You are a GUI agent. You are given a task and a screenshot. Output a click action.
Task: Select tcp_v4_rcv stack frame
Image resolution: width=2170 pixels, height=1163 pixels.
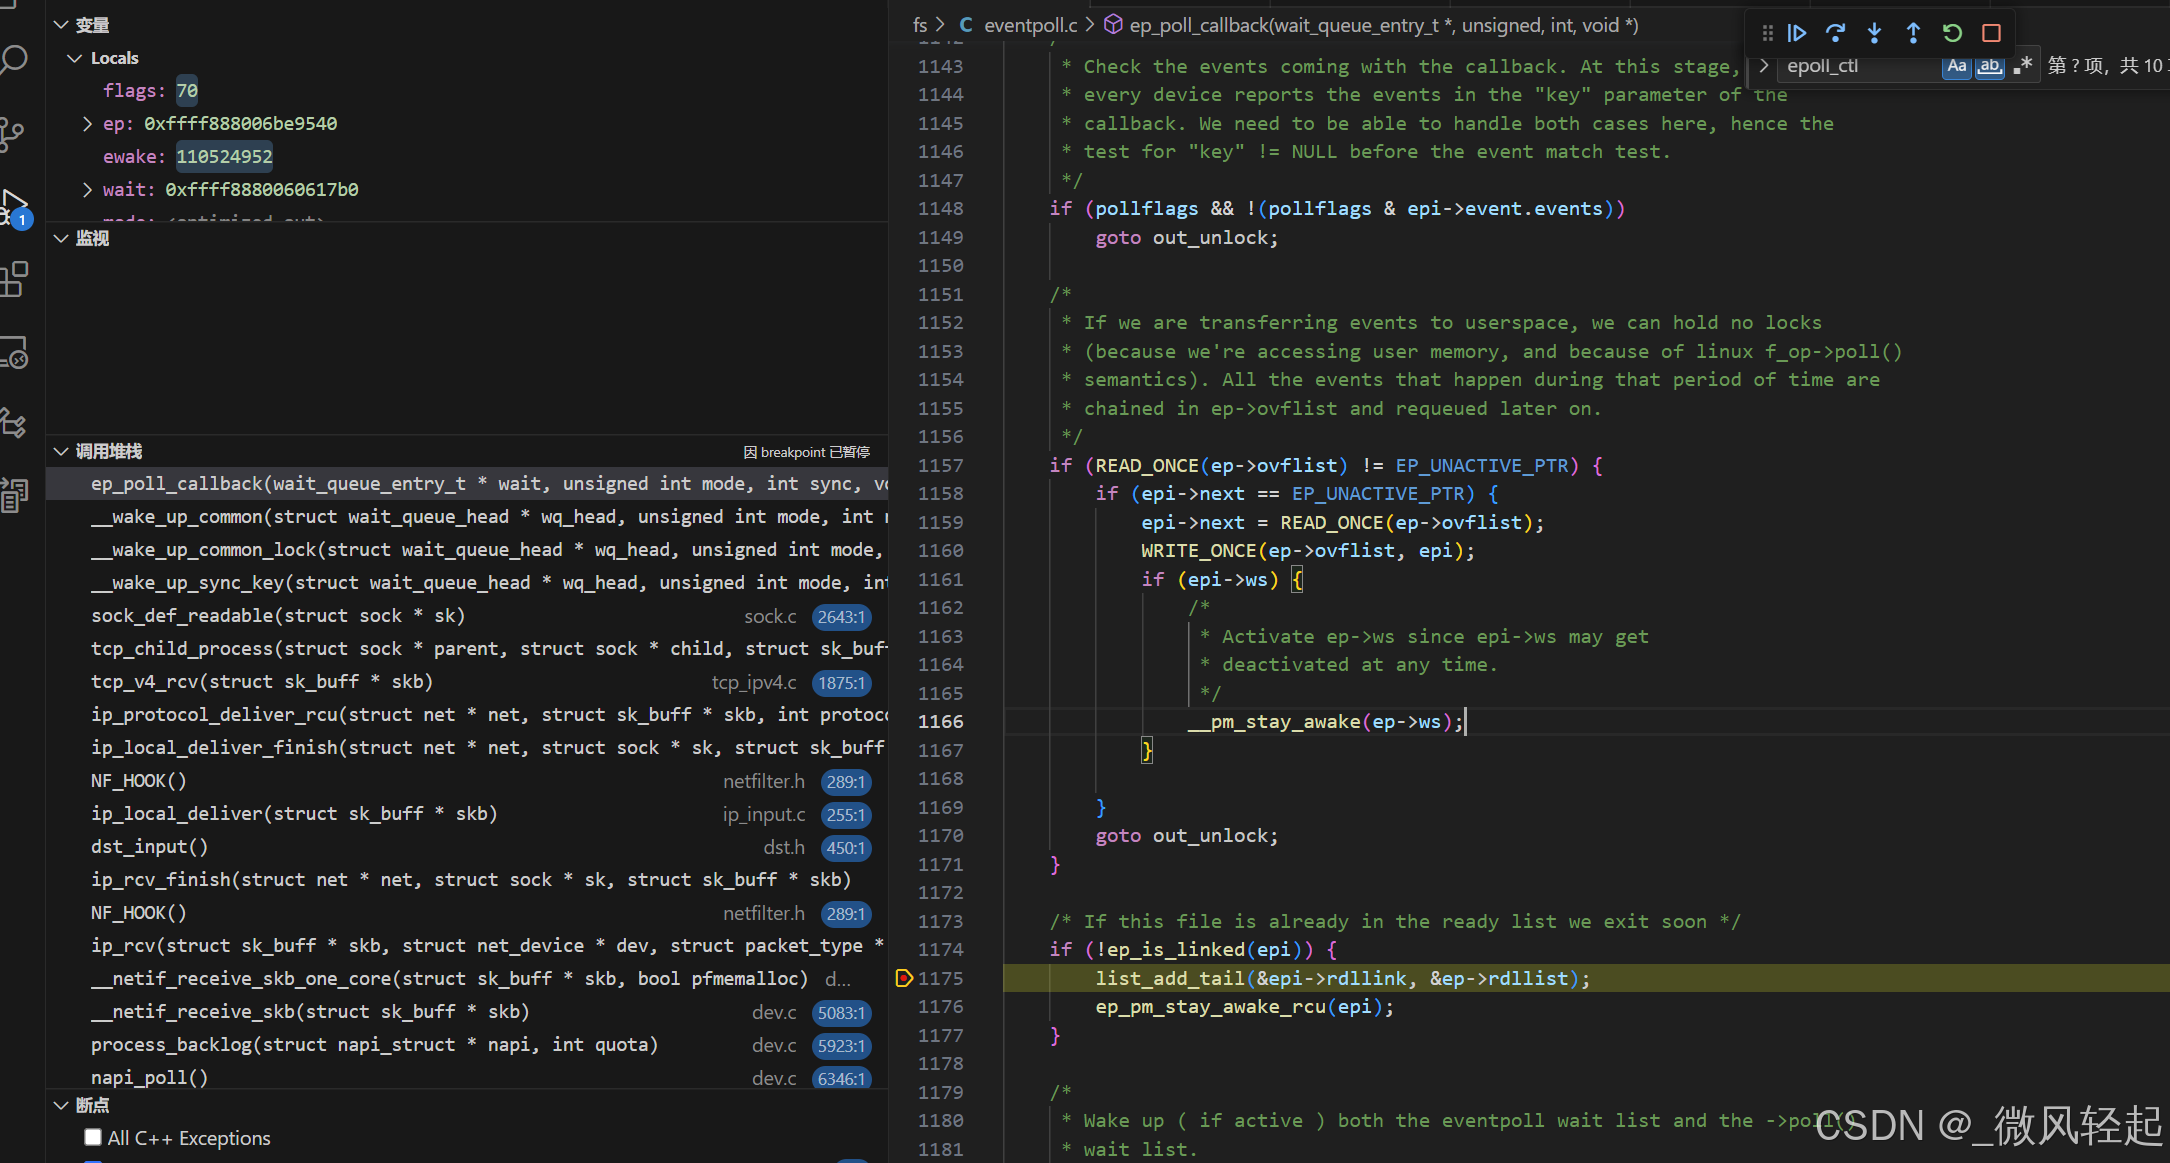tap(467, 682)
